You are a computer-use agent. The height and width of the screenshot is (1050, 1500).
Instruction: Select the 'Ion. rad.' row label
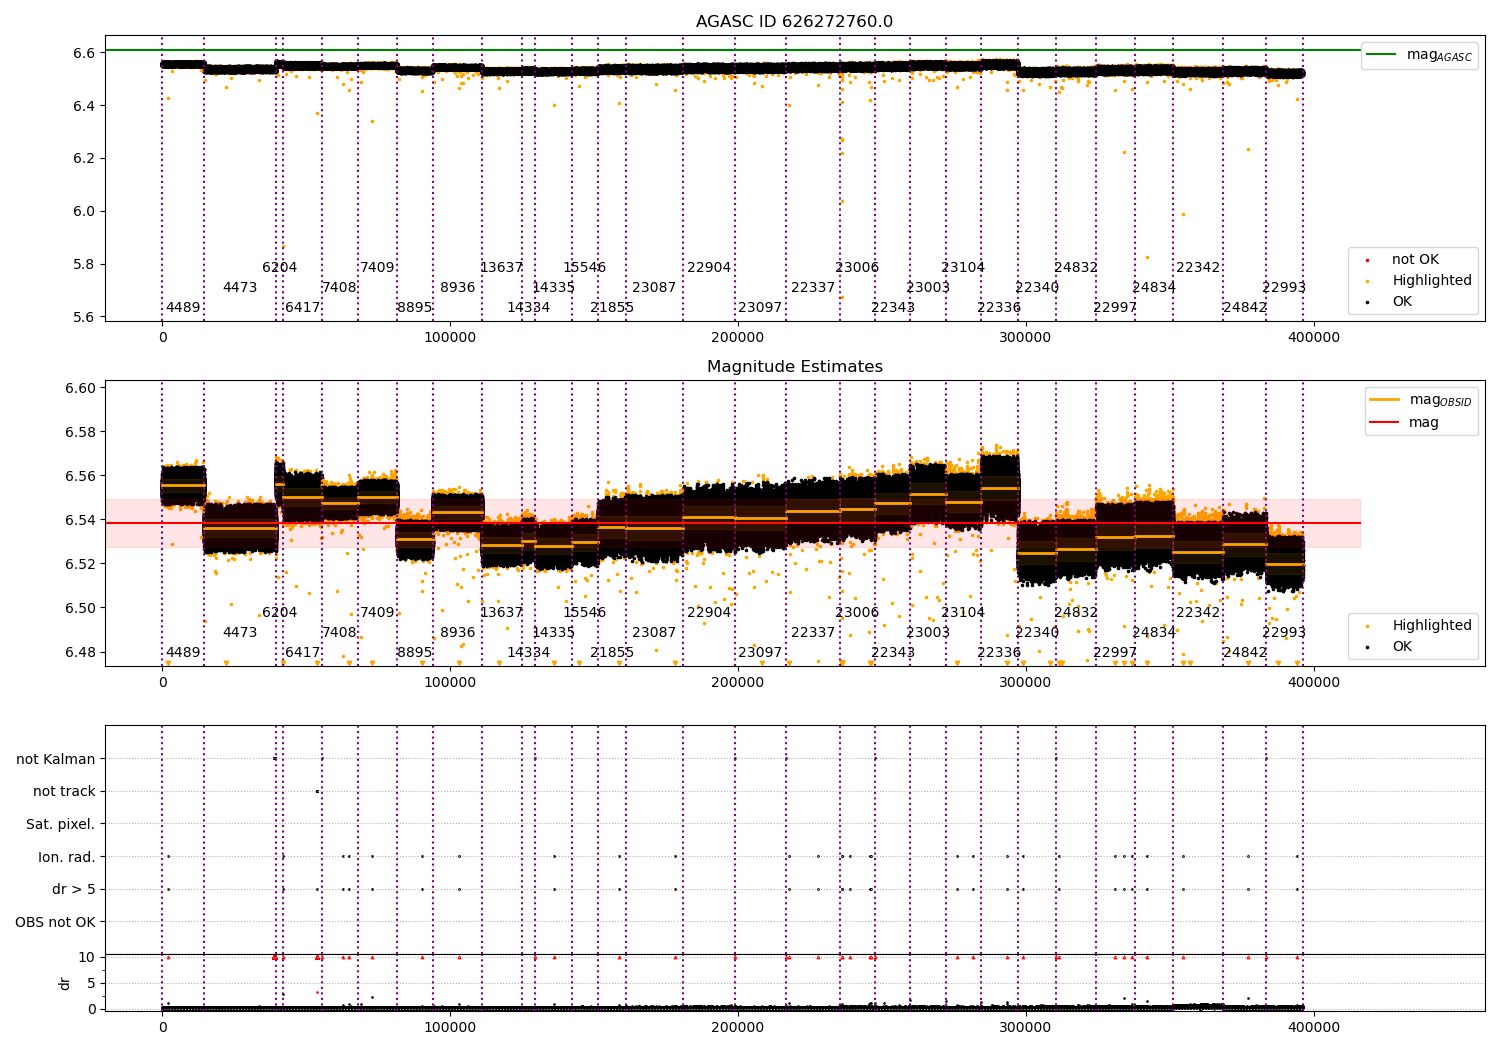point(67,858)
